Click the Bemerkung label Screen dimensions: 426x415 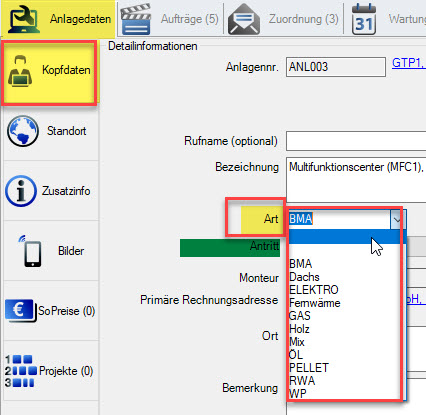pos(250,388)
